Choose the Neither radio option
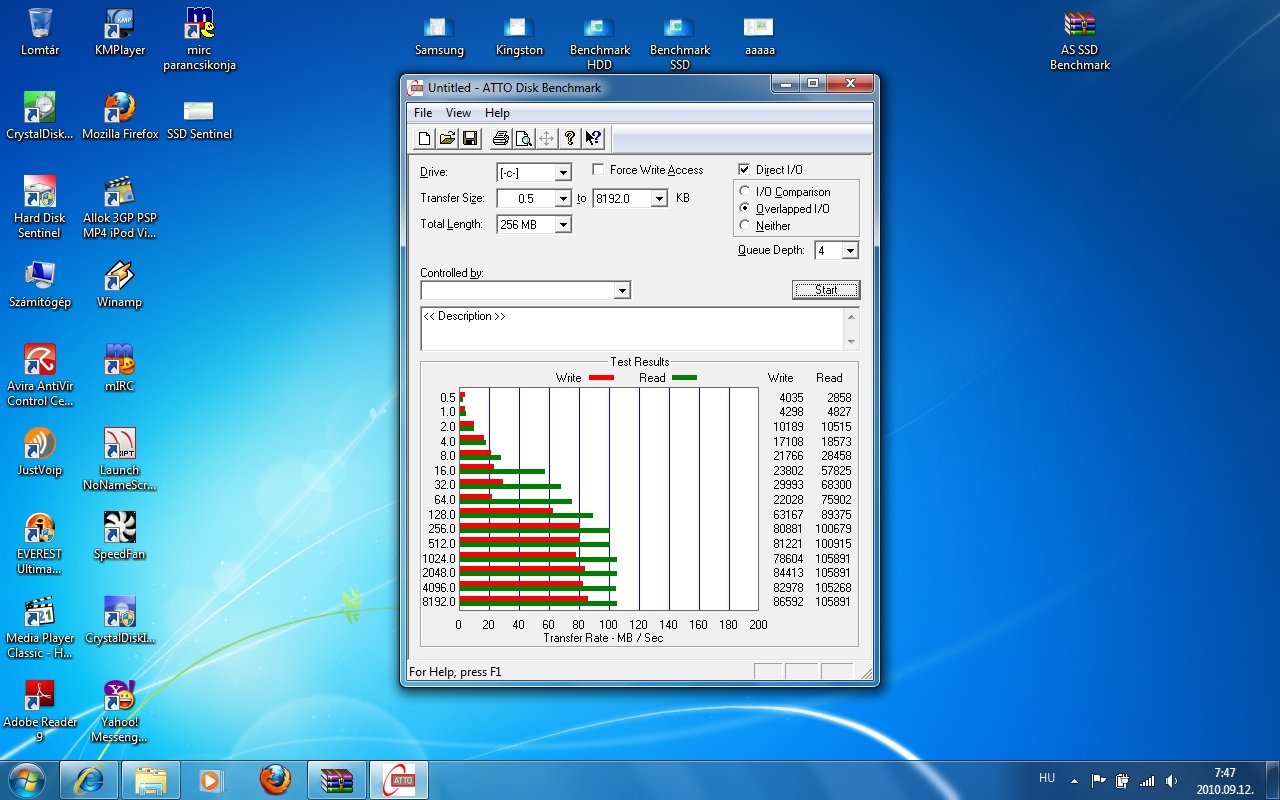Viewport: 1280px width, 800px height. 744,226
